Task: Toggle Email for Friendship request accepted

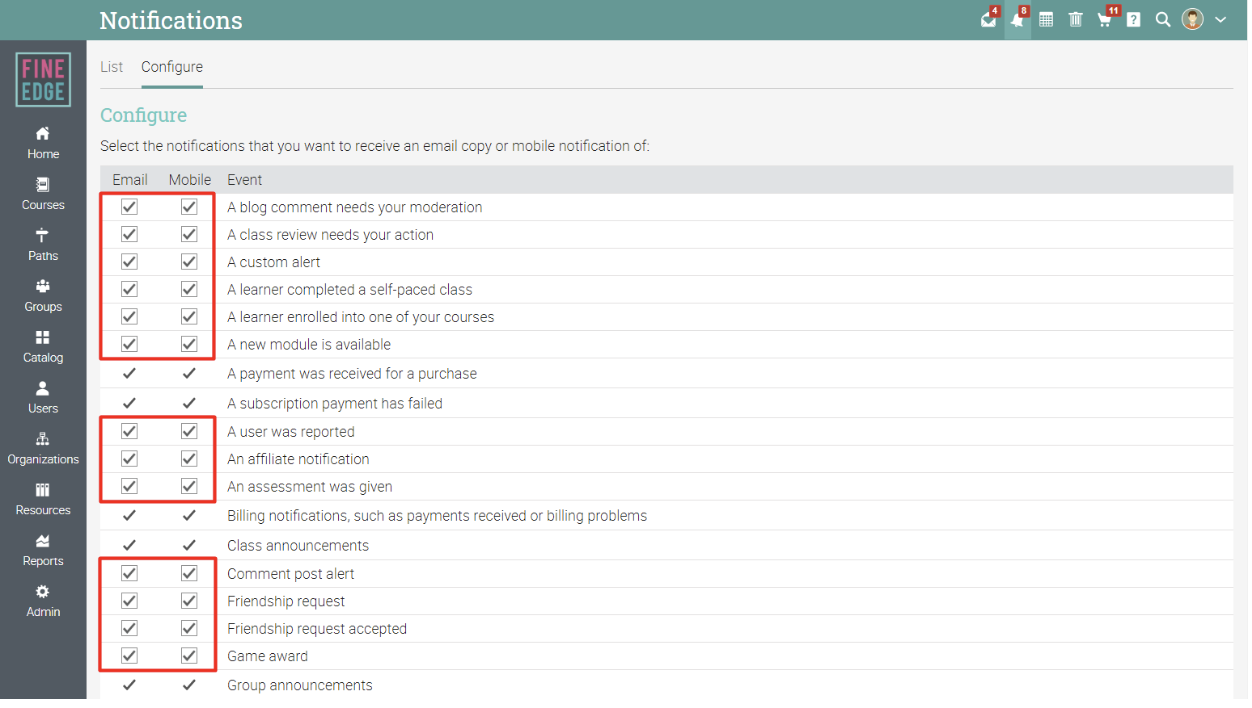Action: (129, 628)
